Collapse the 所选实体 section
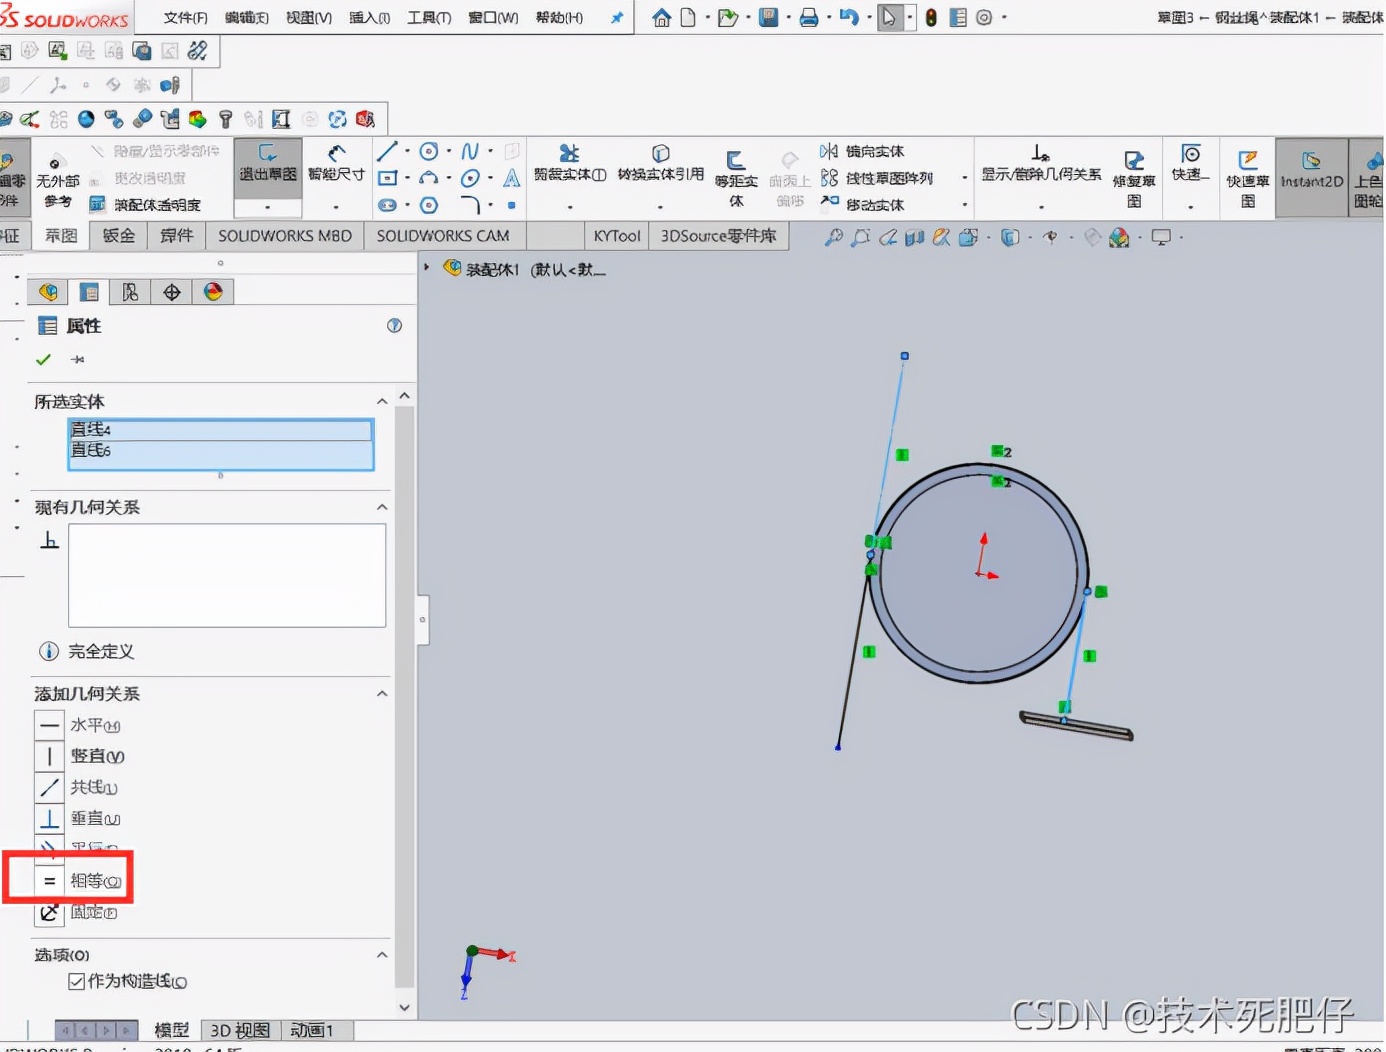The width and height of the screenshot is (1386, 1052). (x=381, y=401)
